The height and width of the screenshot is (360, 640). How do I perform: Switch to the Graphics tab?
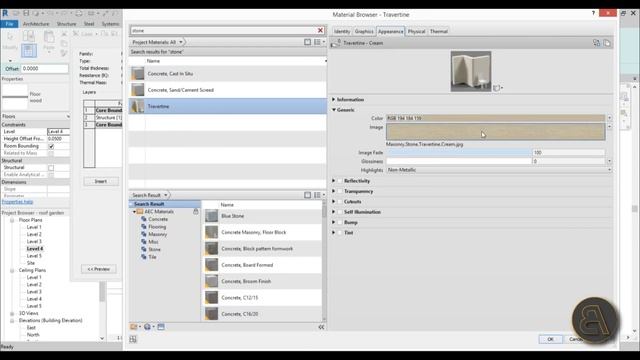[364, 31]
